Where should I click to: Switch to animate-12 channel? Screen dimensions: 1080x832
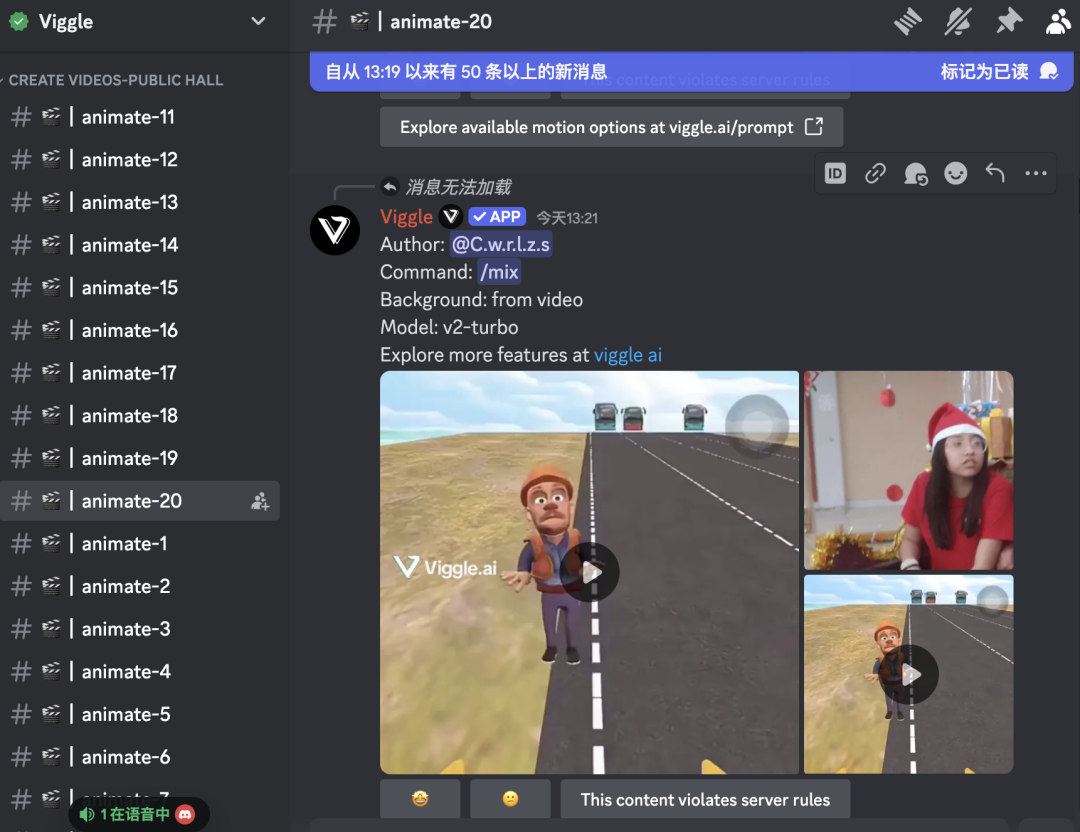coord(140,160)
